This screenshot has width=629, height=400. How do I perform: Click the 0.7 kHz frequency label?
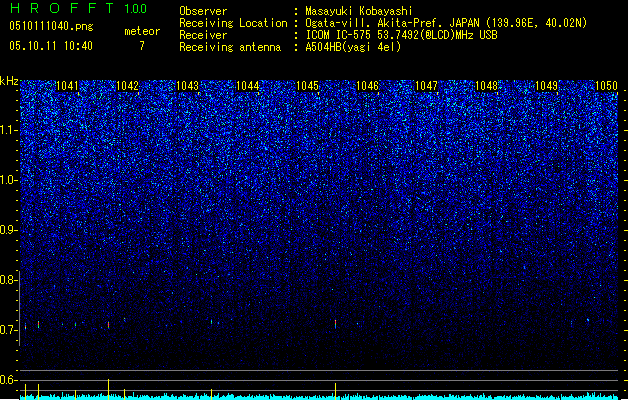pos(8,330)
